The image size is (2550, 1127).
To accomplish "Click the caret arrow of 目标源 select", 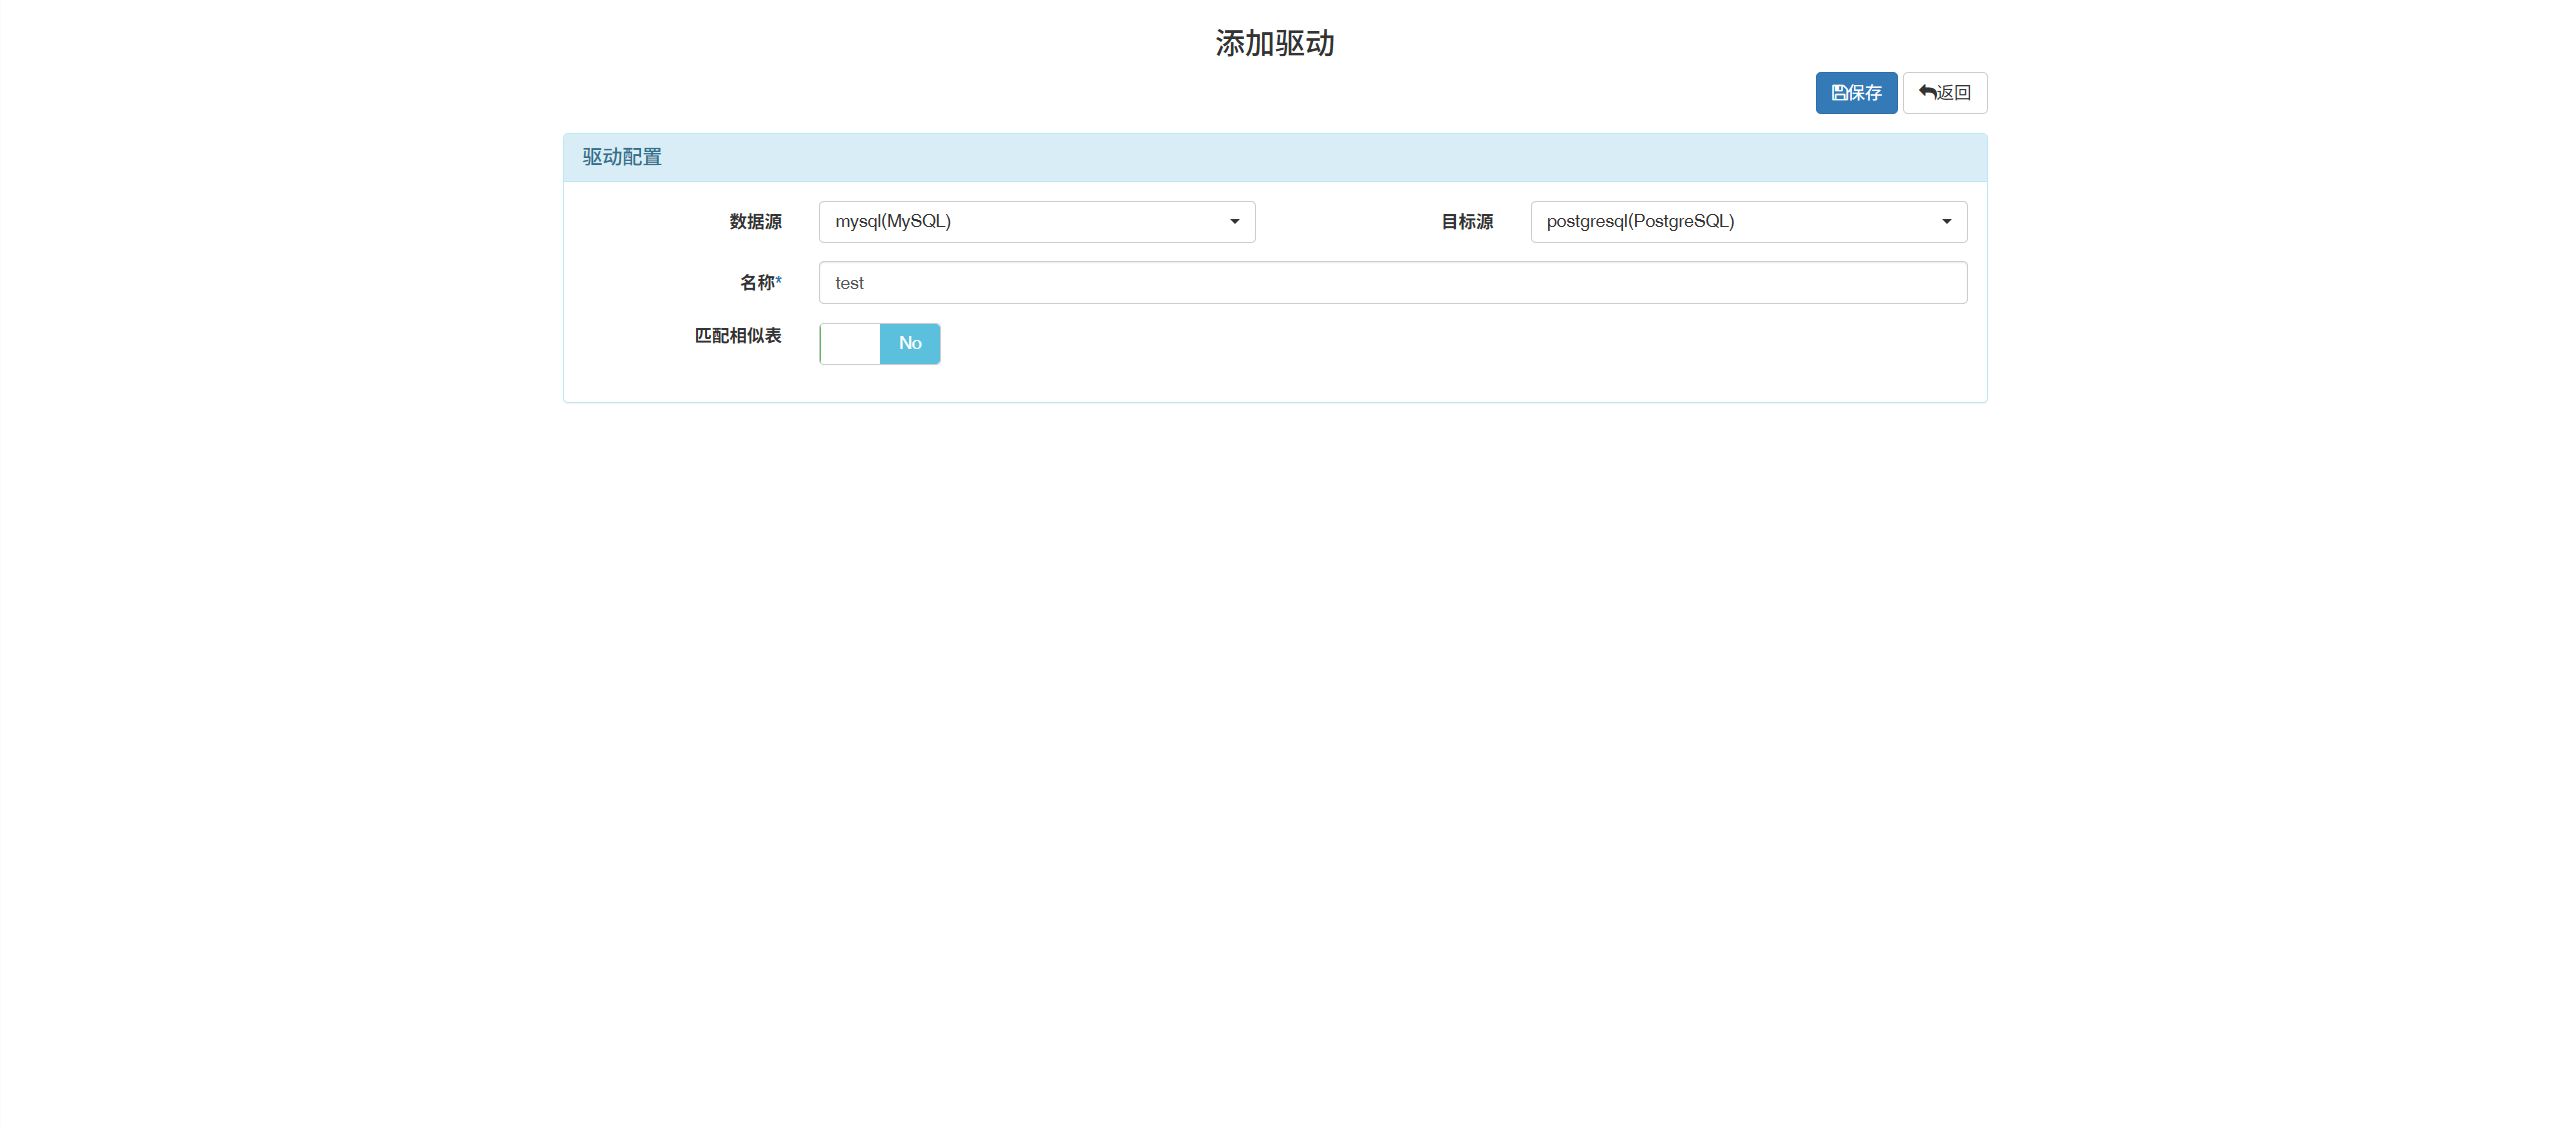I will 1946,222.
